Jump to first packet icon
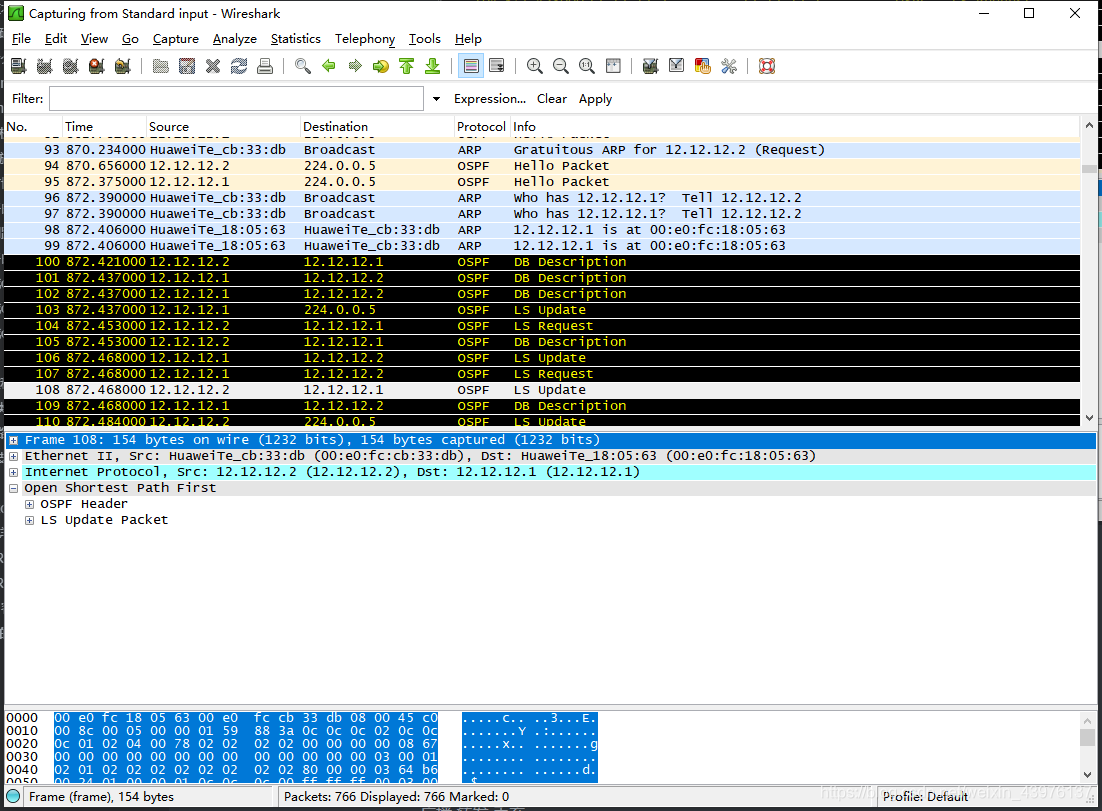This screenshot has width=1102, height=811. click(407, 66)
